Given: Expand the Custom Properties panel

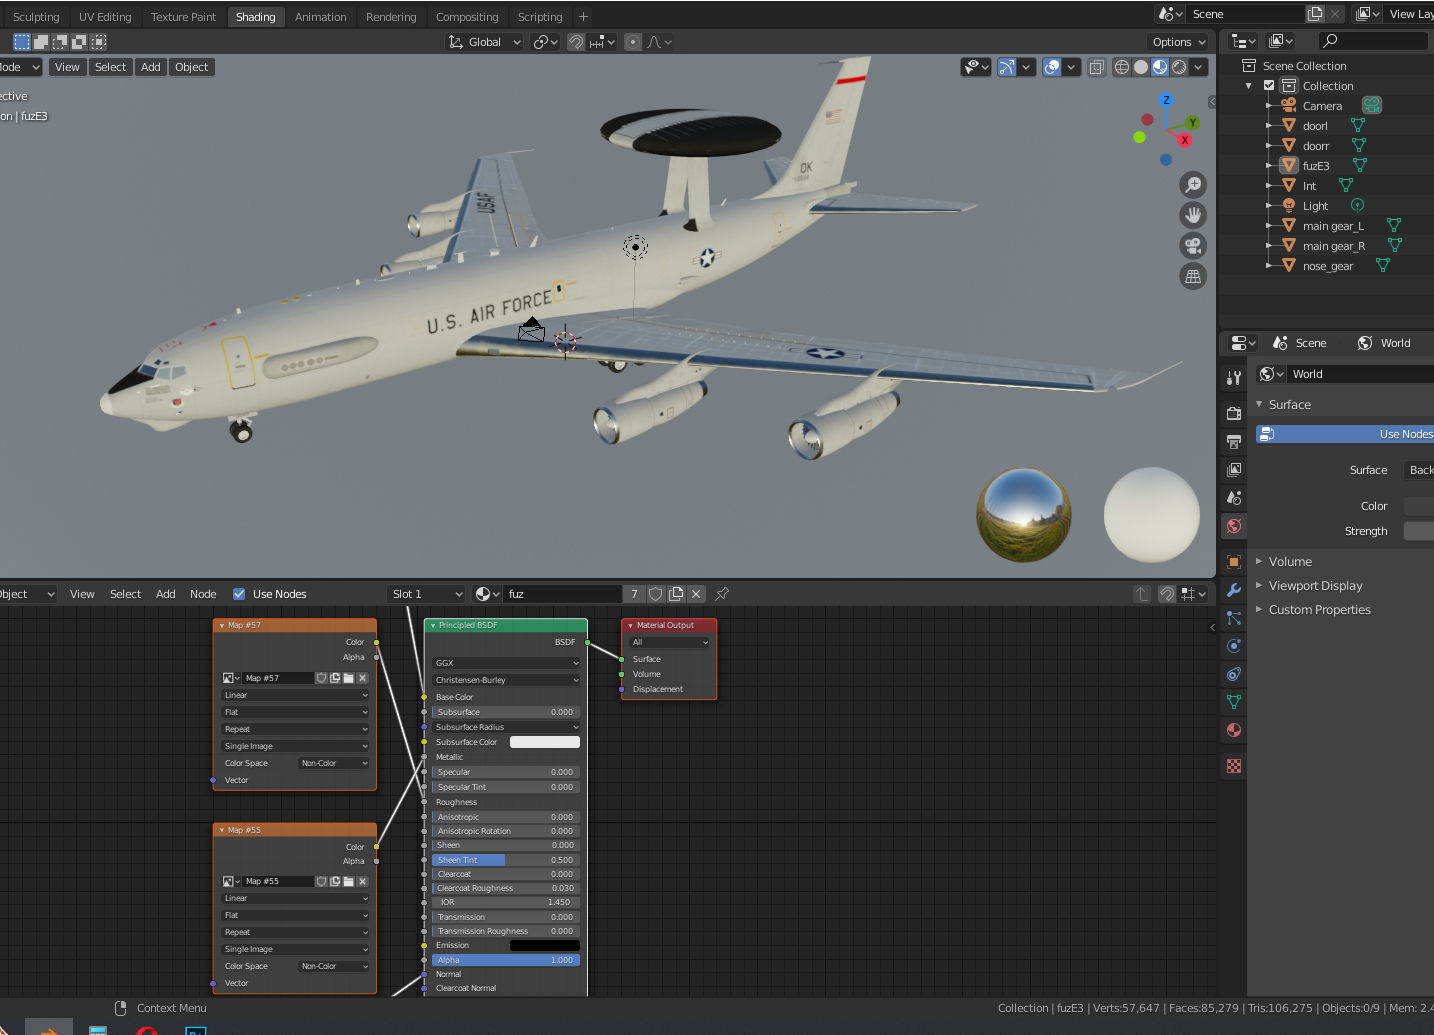Looking at the screenshot, I should 1319,610.
